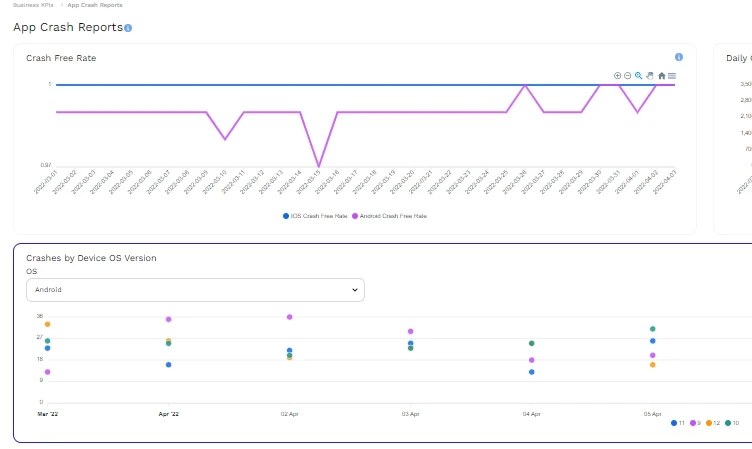Select blue lowest point above 04 Apr
Screen dimensions: 752x449
pyautogui.click(x=532, y=372)
